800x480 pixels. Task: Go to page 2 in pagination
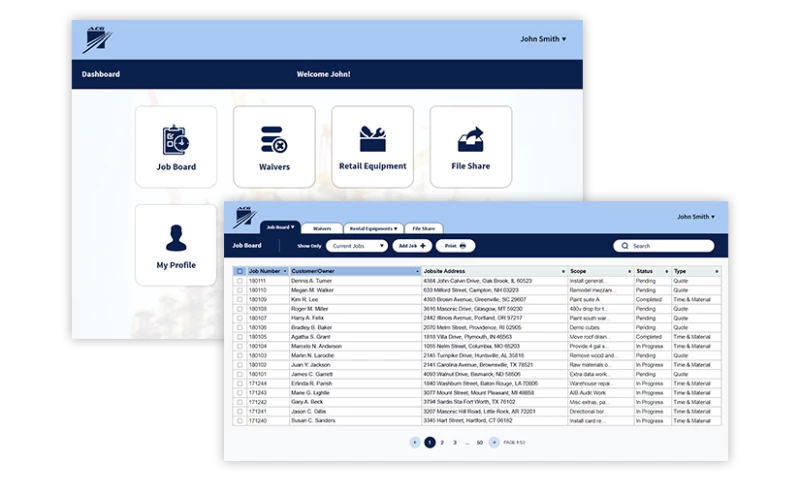pos(442,443)
